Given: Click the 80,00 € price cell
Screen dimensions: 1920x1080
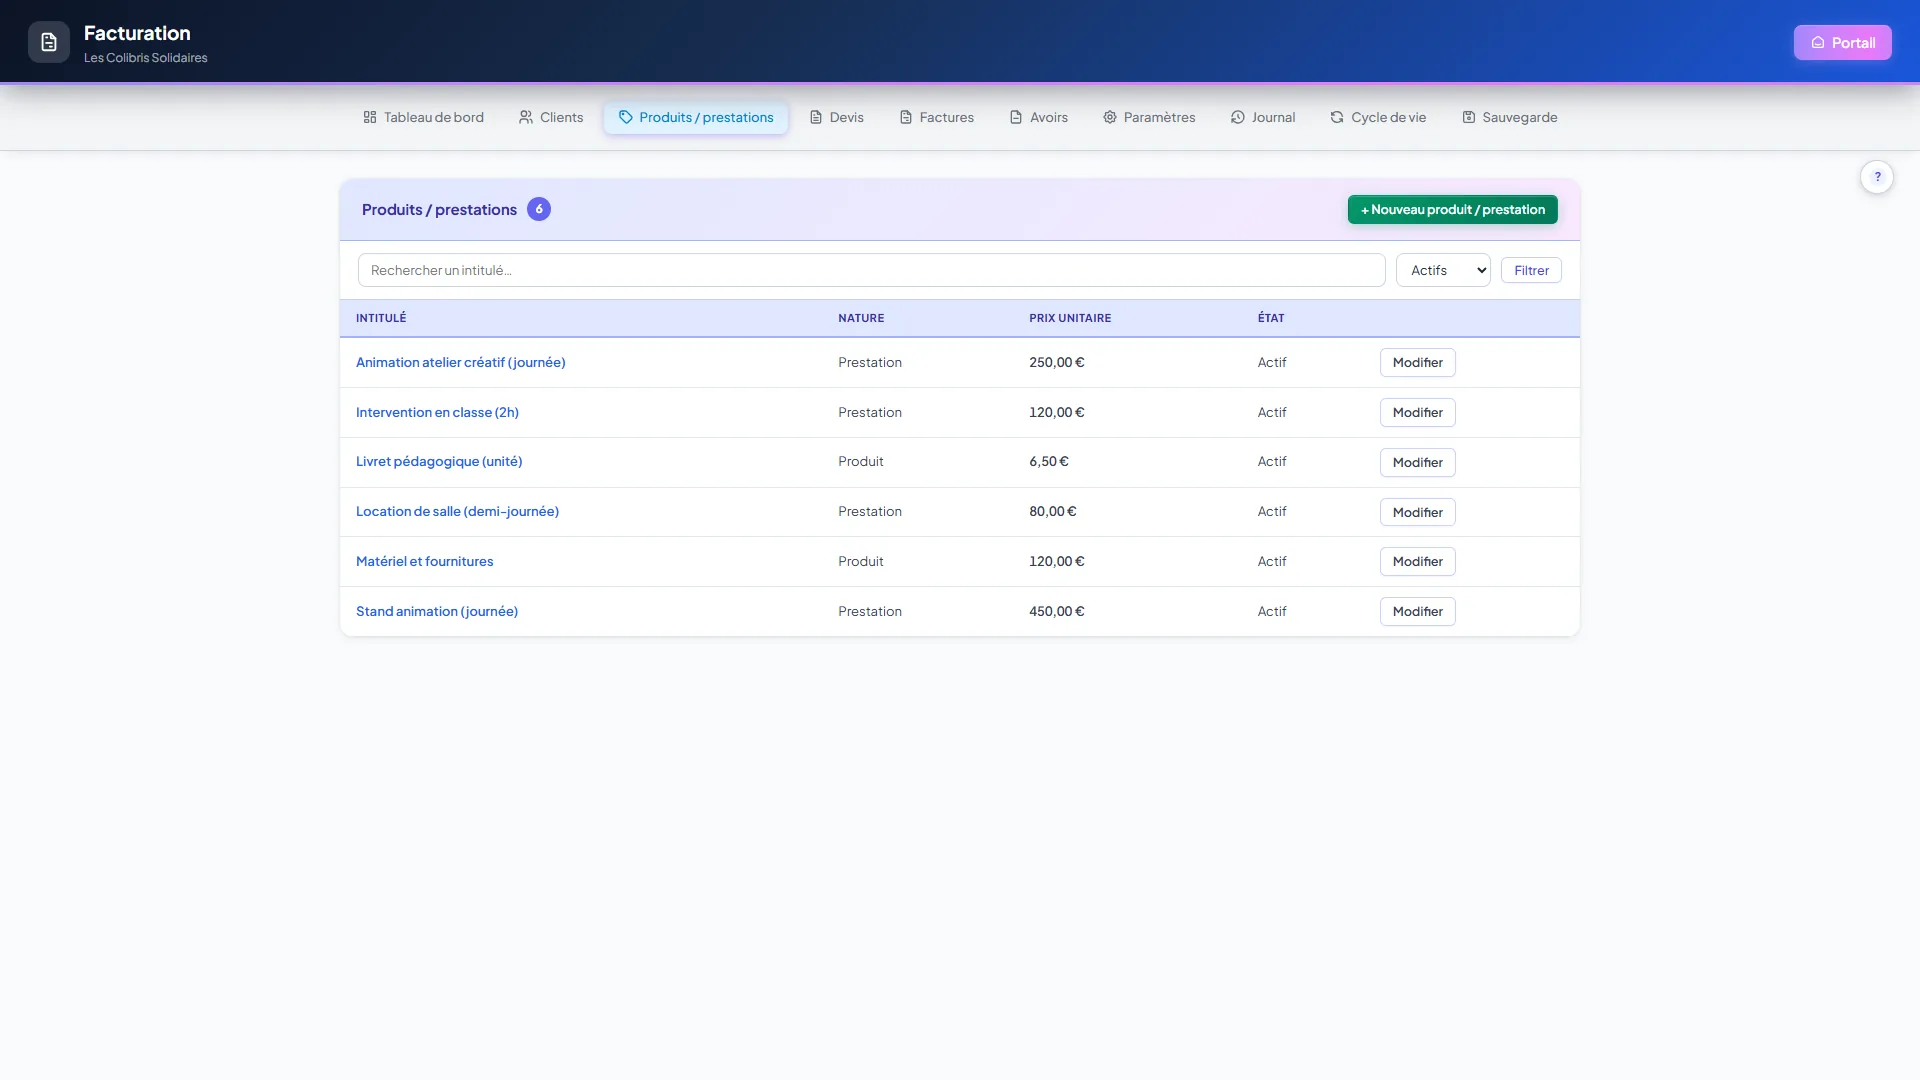Looking at the screenshot, I should coord(1052,511).
